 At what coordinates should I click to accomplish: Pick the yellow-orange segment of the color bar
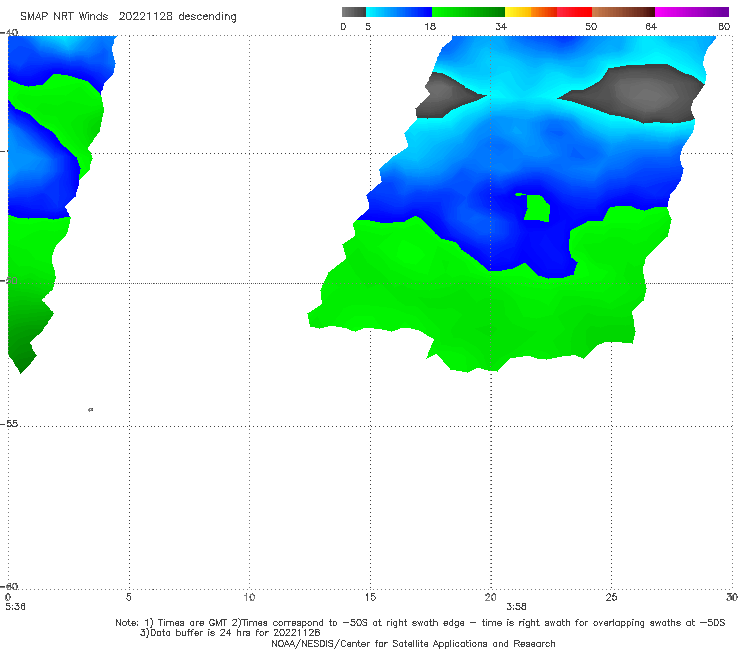click(531, 12)
